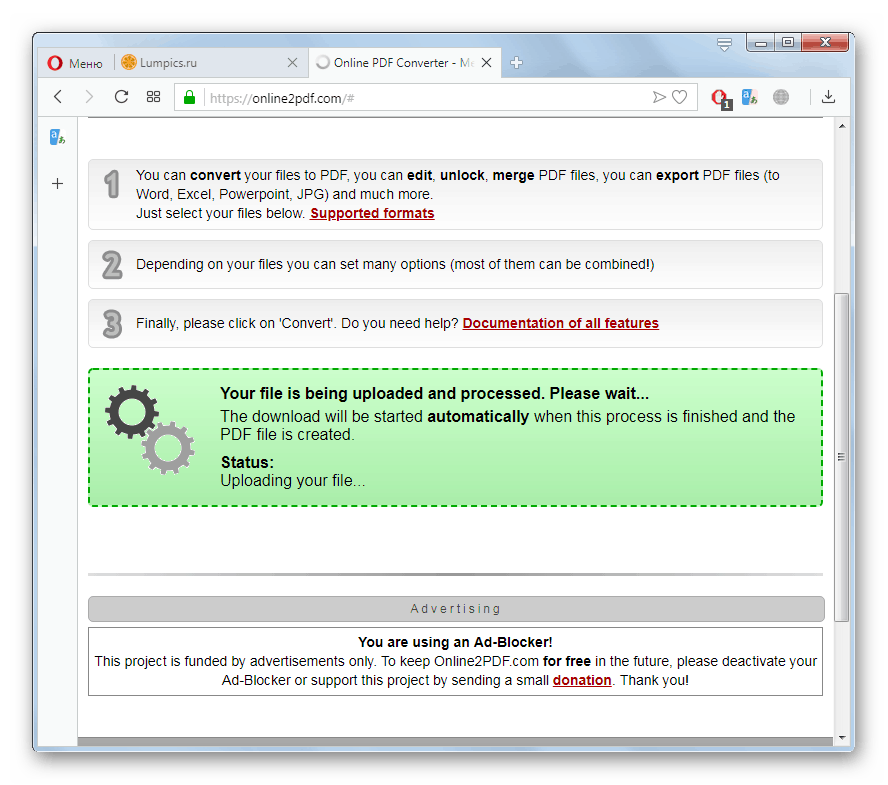The height and width of the screenshot is (785, 888).
Task: Click scrollbar up arrow
Action: coord(842,126)
